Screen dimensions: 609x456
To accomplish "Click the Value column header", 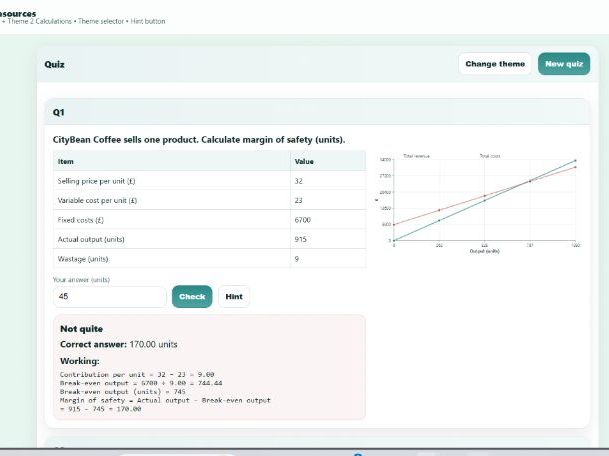I will point(304,161).
